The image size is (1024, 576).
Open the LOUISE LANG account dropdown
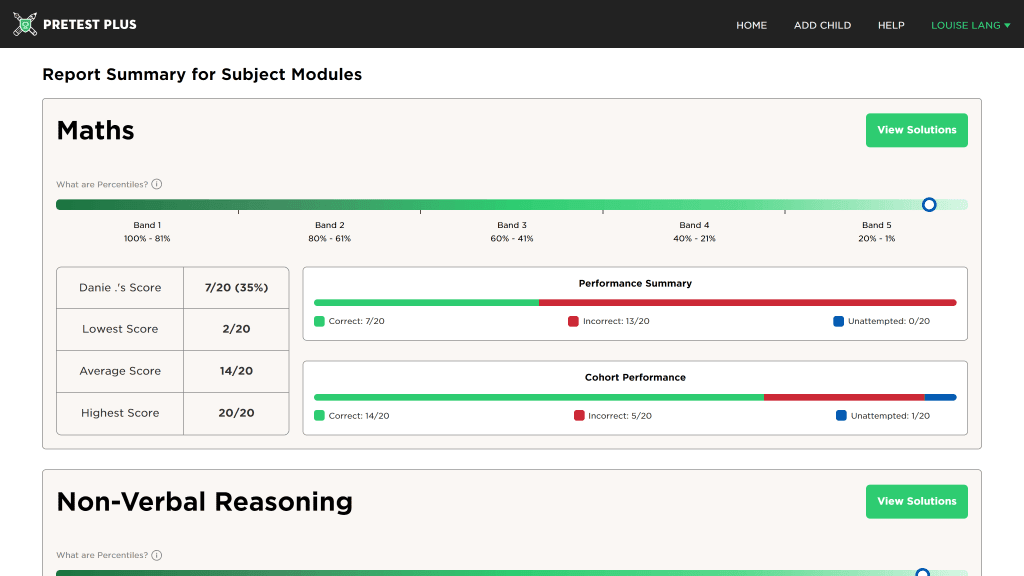(x=970, y=25)
